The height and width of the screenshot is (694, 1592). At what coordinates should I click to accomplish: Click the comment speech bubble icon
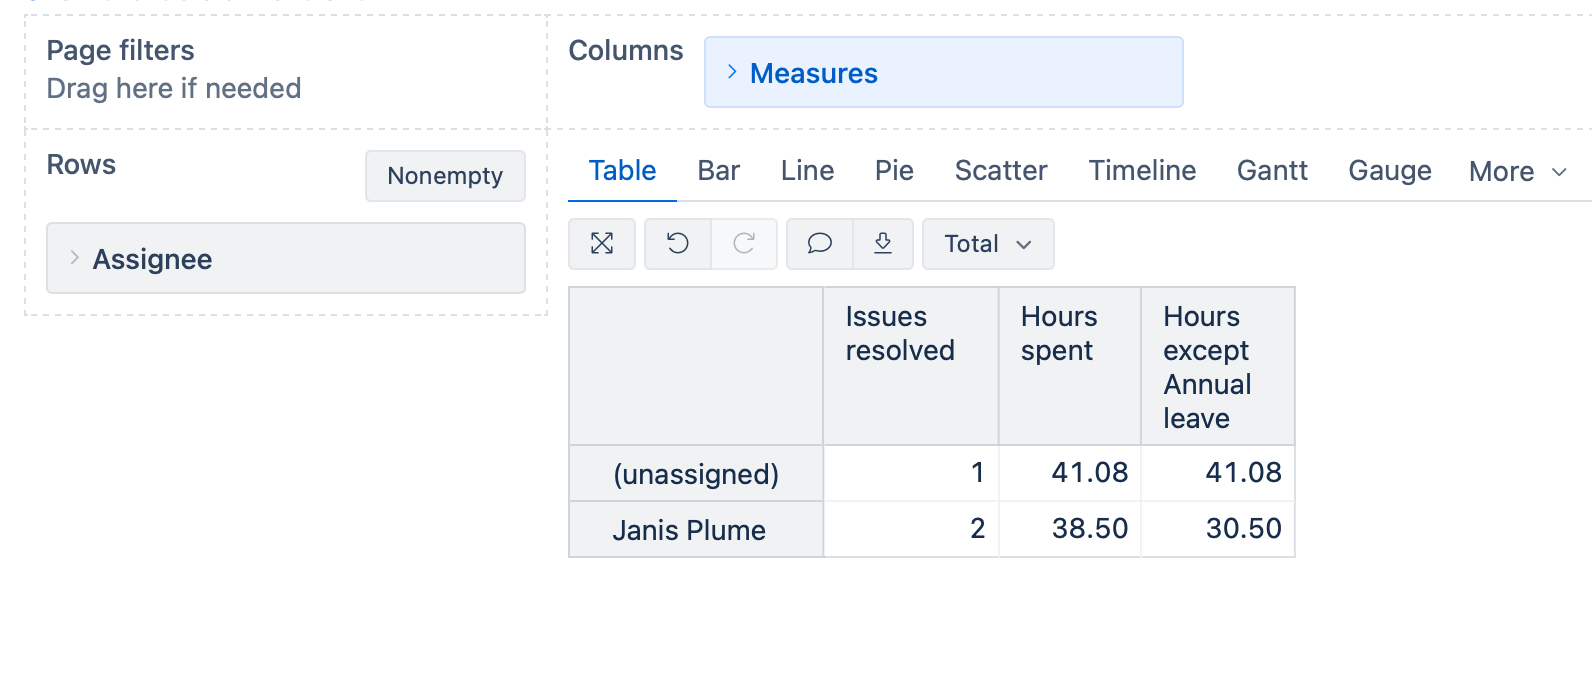click(820, 244)
